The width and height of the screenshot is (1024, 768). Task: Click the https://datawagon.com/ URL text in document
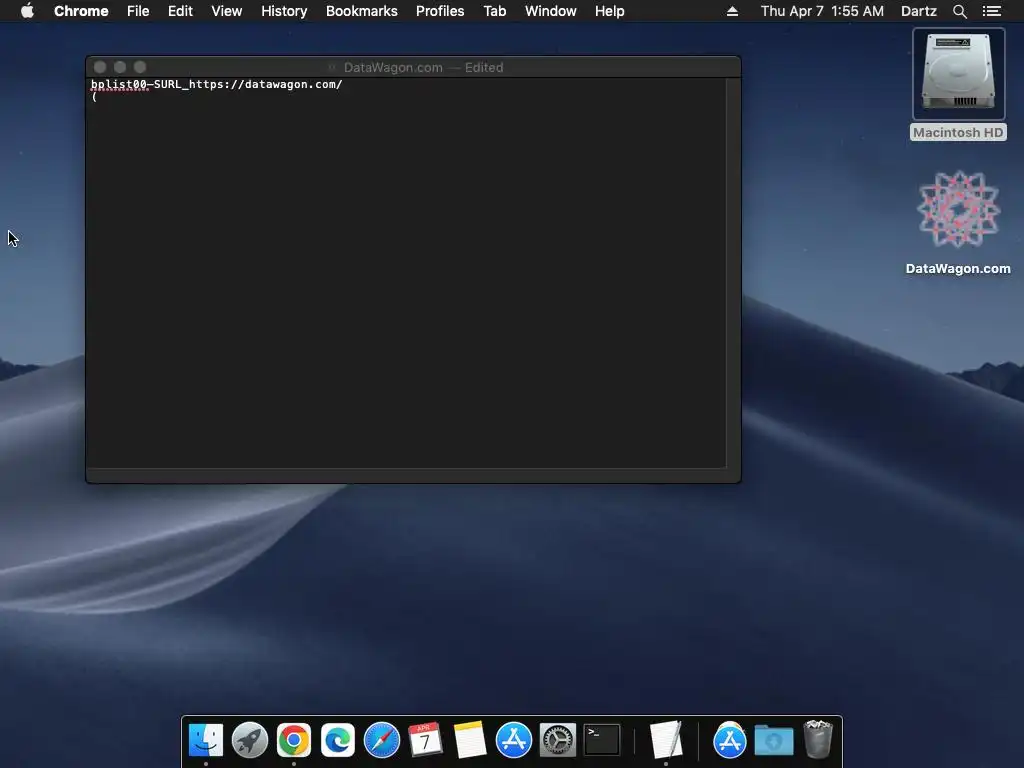pyautogui.click(x=266, y=84)
